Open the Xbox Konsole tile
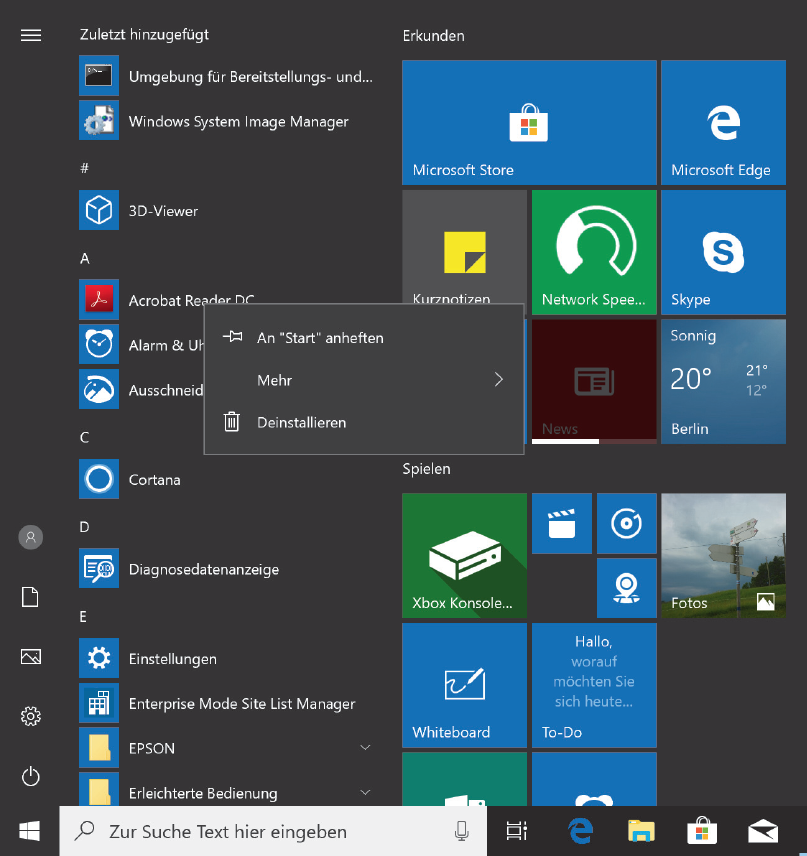Image resolution: width=807 pixels, height=856 pixels. tap(465, 556)
